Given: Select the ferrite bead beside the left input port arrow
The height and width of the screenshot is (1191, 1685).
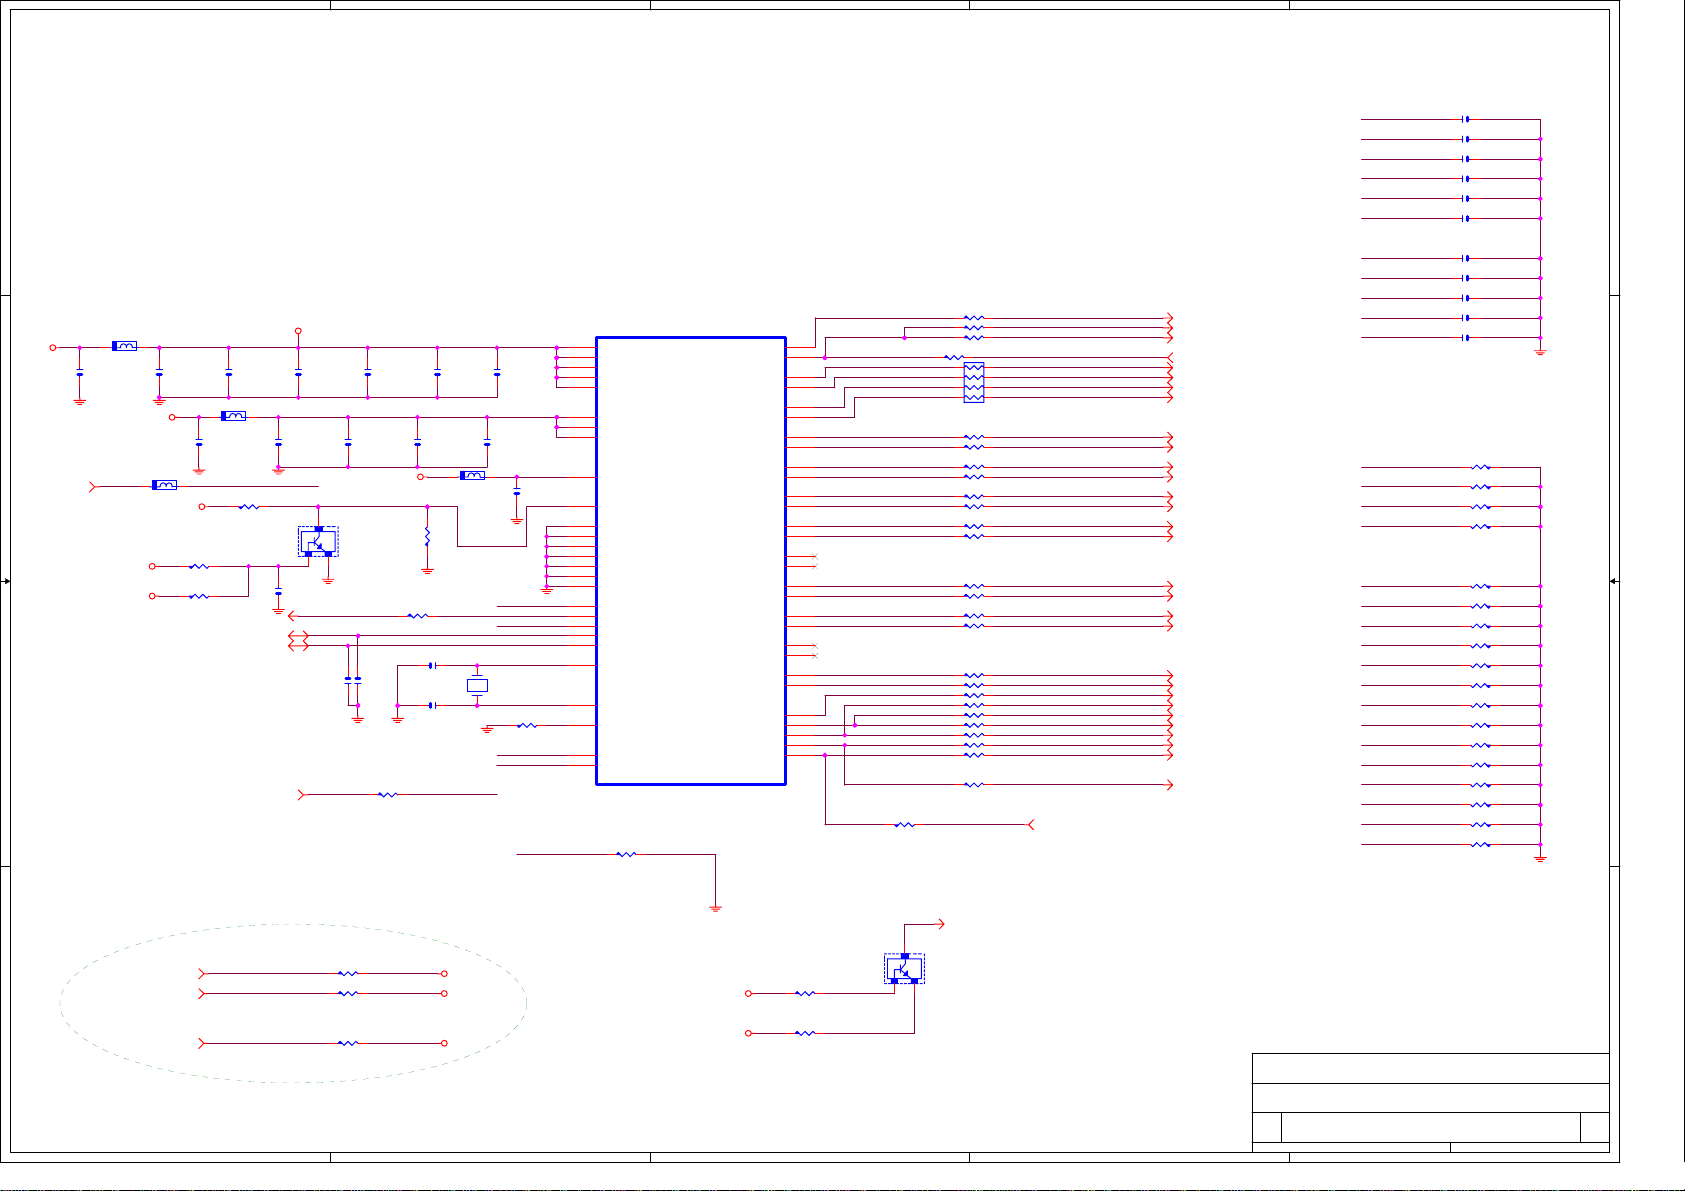Looking at the screenshot, I should (164, 485).
